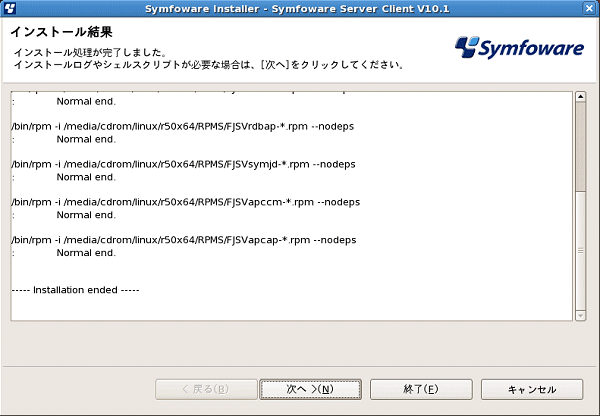Click the Symfoware title bar icon

coord(10,8)
